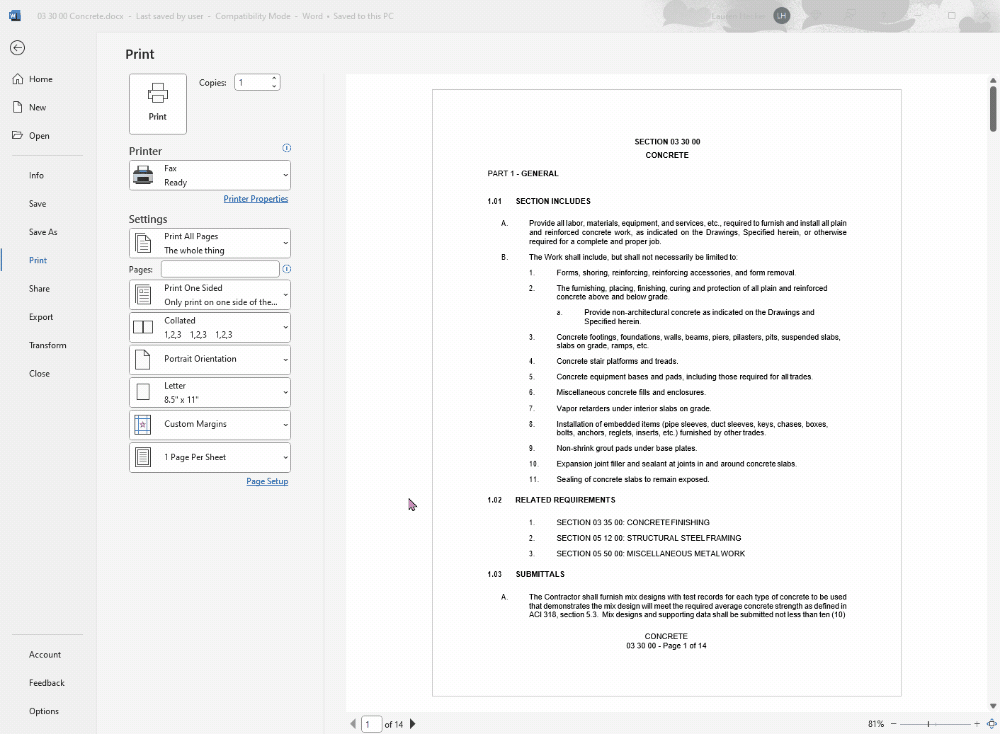This screenshot has height=734, width=1000.
Task: Open Page Setup via its link
Action: pyautogui.click(x=267, y=481)
